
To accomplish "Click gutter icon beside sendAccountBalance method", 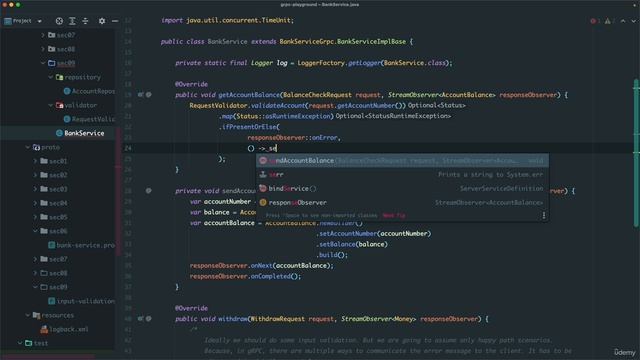I will click(x=149, y=191).
